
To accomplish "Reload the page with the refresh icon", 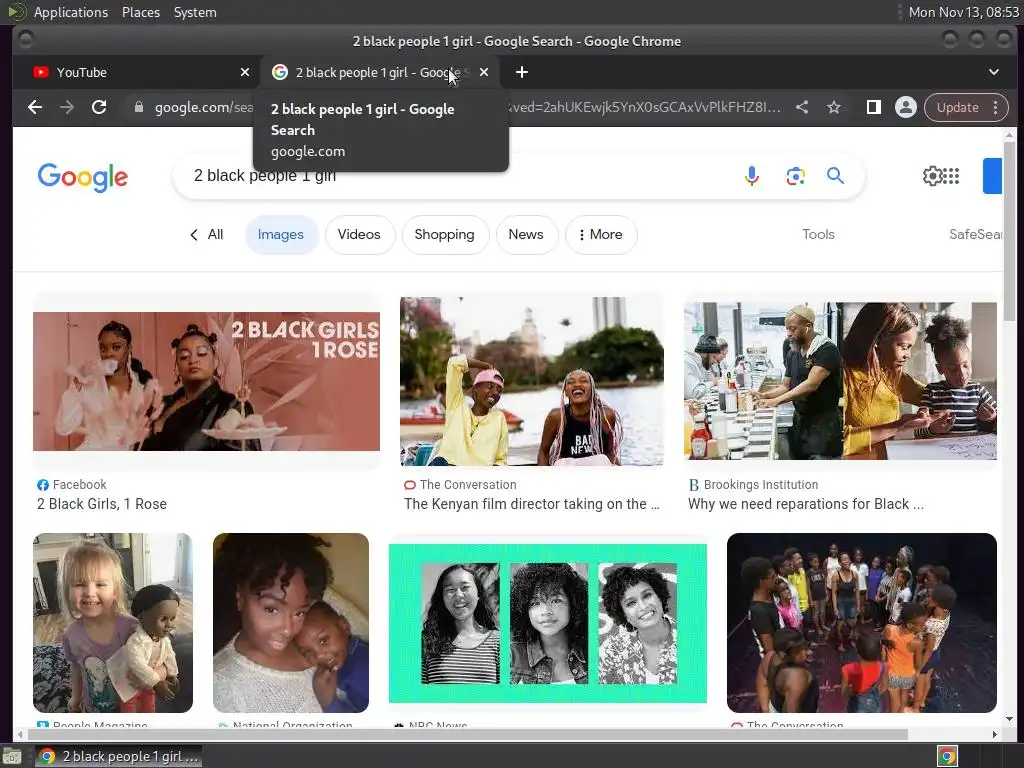I will point(99,107).
